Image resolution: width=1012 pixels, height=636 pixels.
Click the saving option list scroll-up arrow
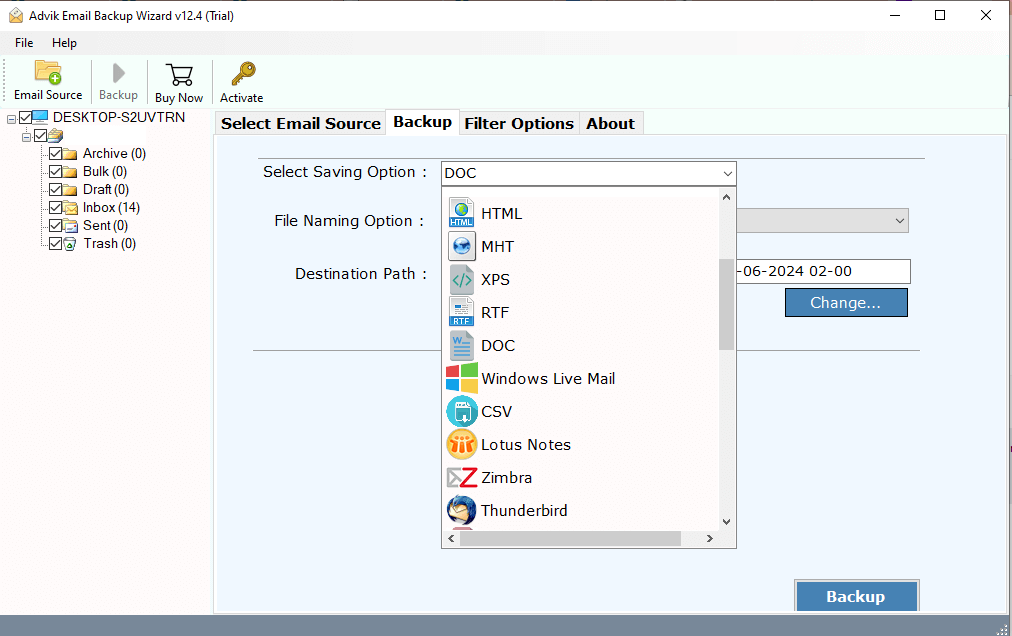[727, 197]
